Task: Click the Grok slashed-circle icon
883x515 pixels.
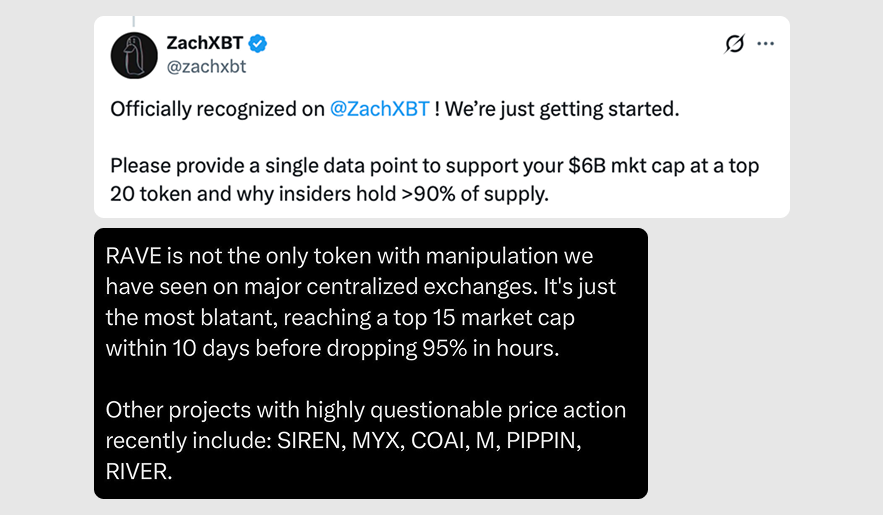Action: [x=734, y=44]
